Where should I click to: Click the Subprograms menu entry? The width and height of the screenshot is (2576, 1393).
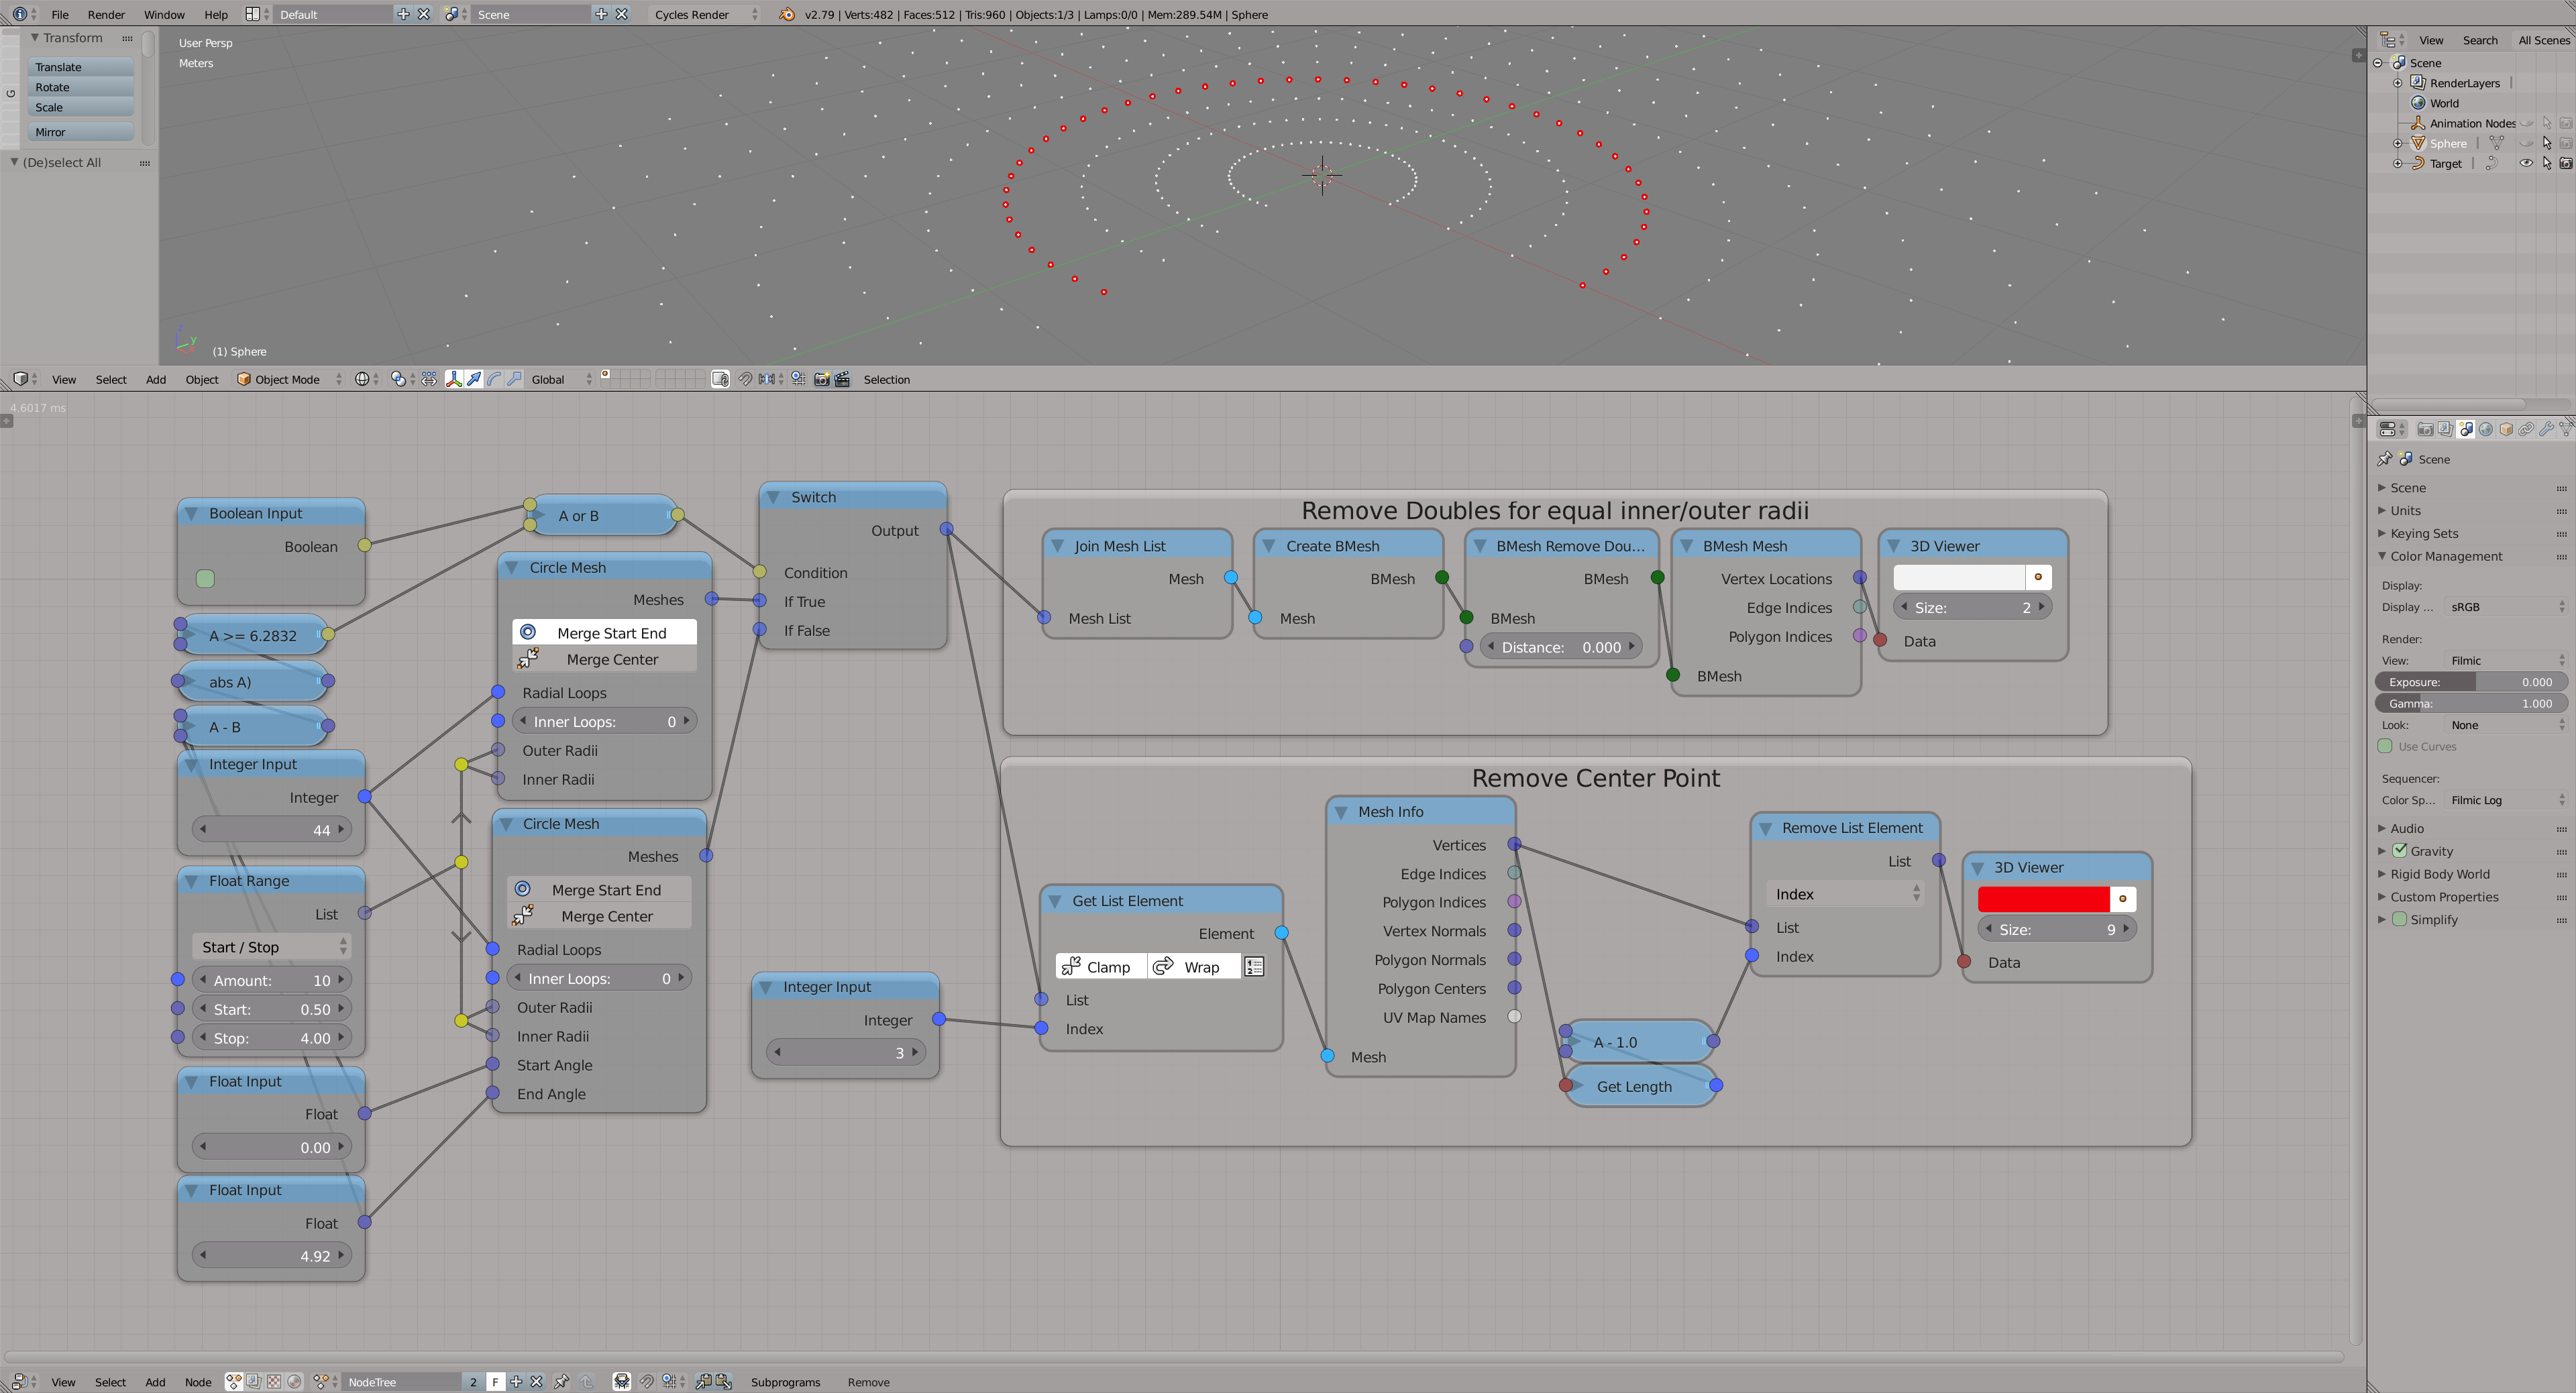787,1381
